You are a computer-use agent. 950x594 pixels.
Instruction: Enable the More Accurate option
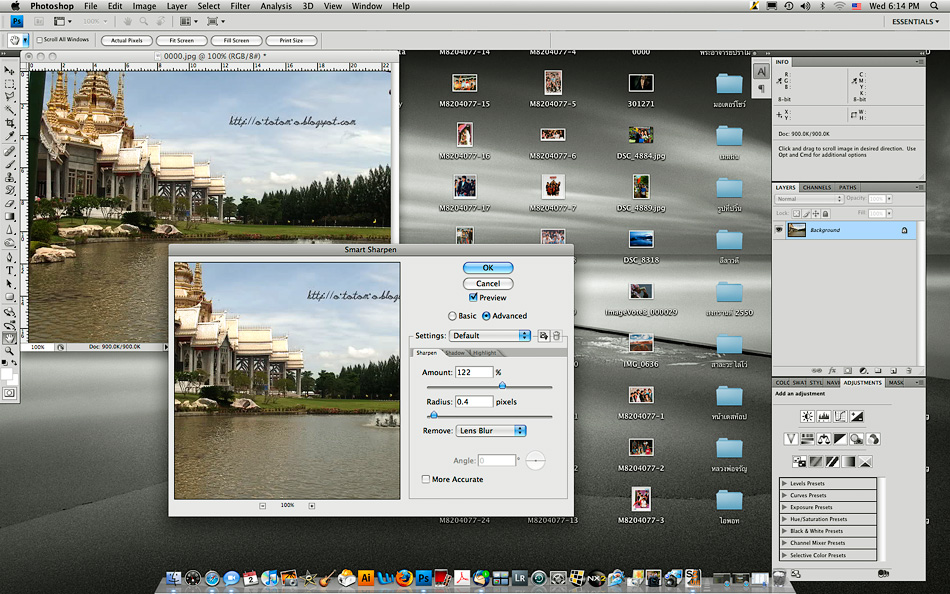(426, 480)
